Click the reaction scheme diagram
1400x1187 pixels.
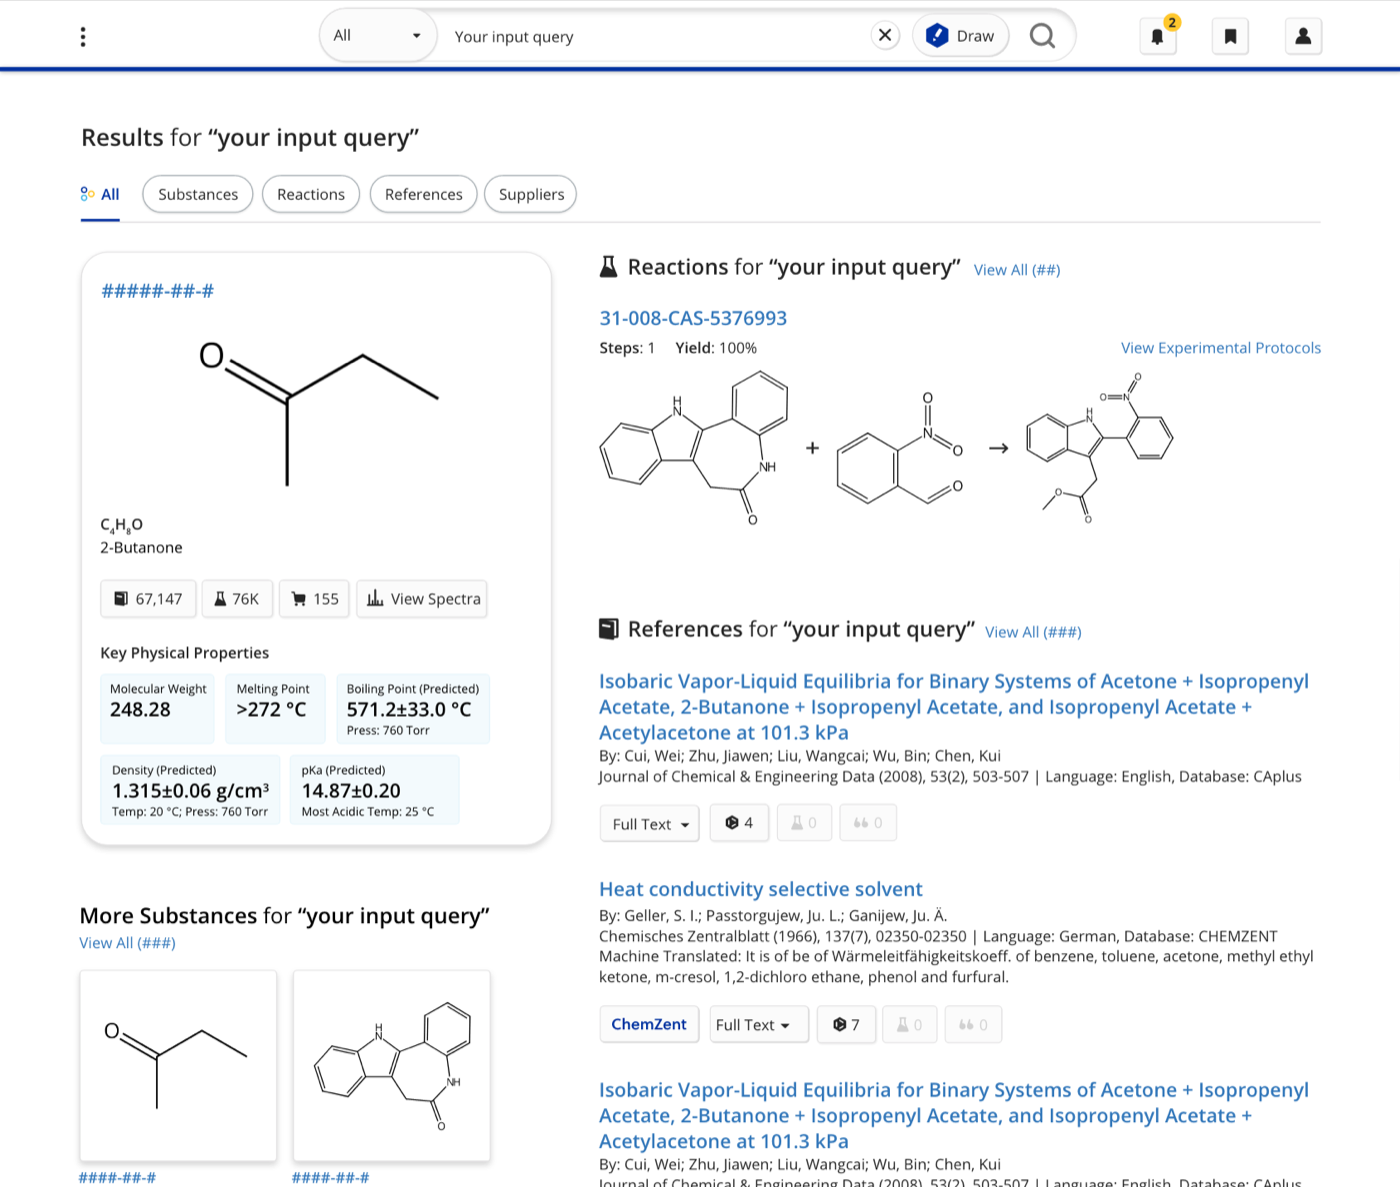887,448
